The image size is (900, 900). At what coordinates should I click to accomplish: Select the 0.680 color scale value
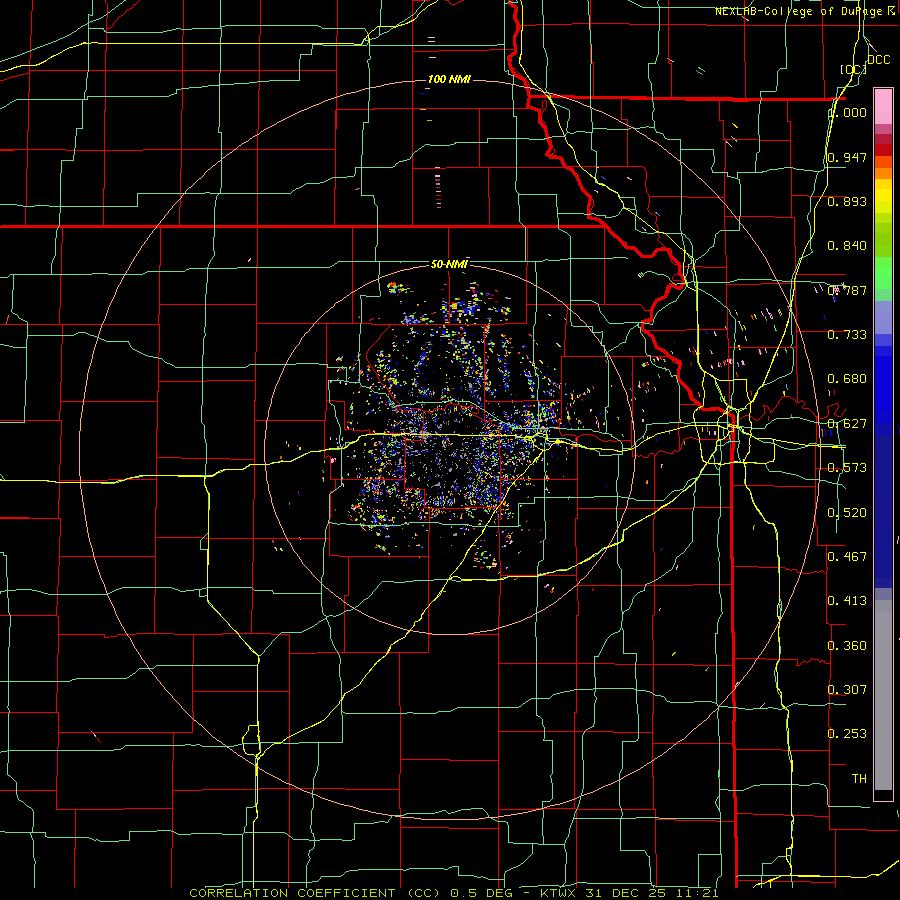847,379
